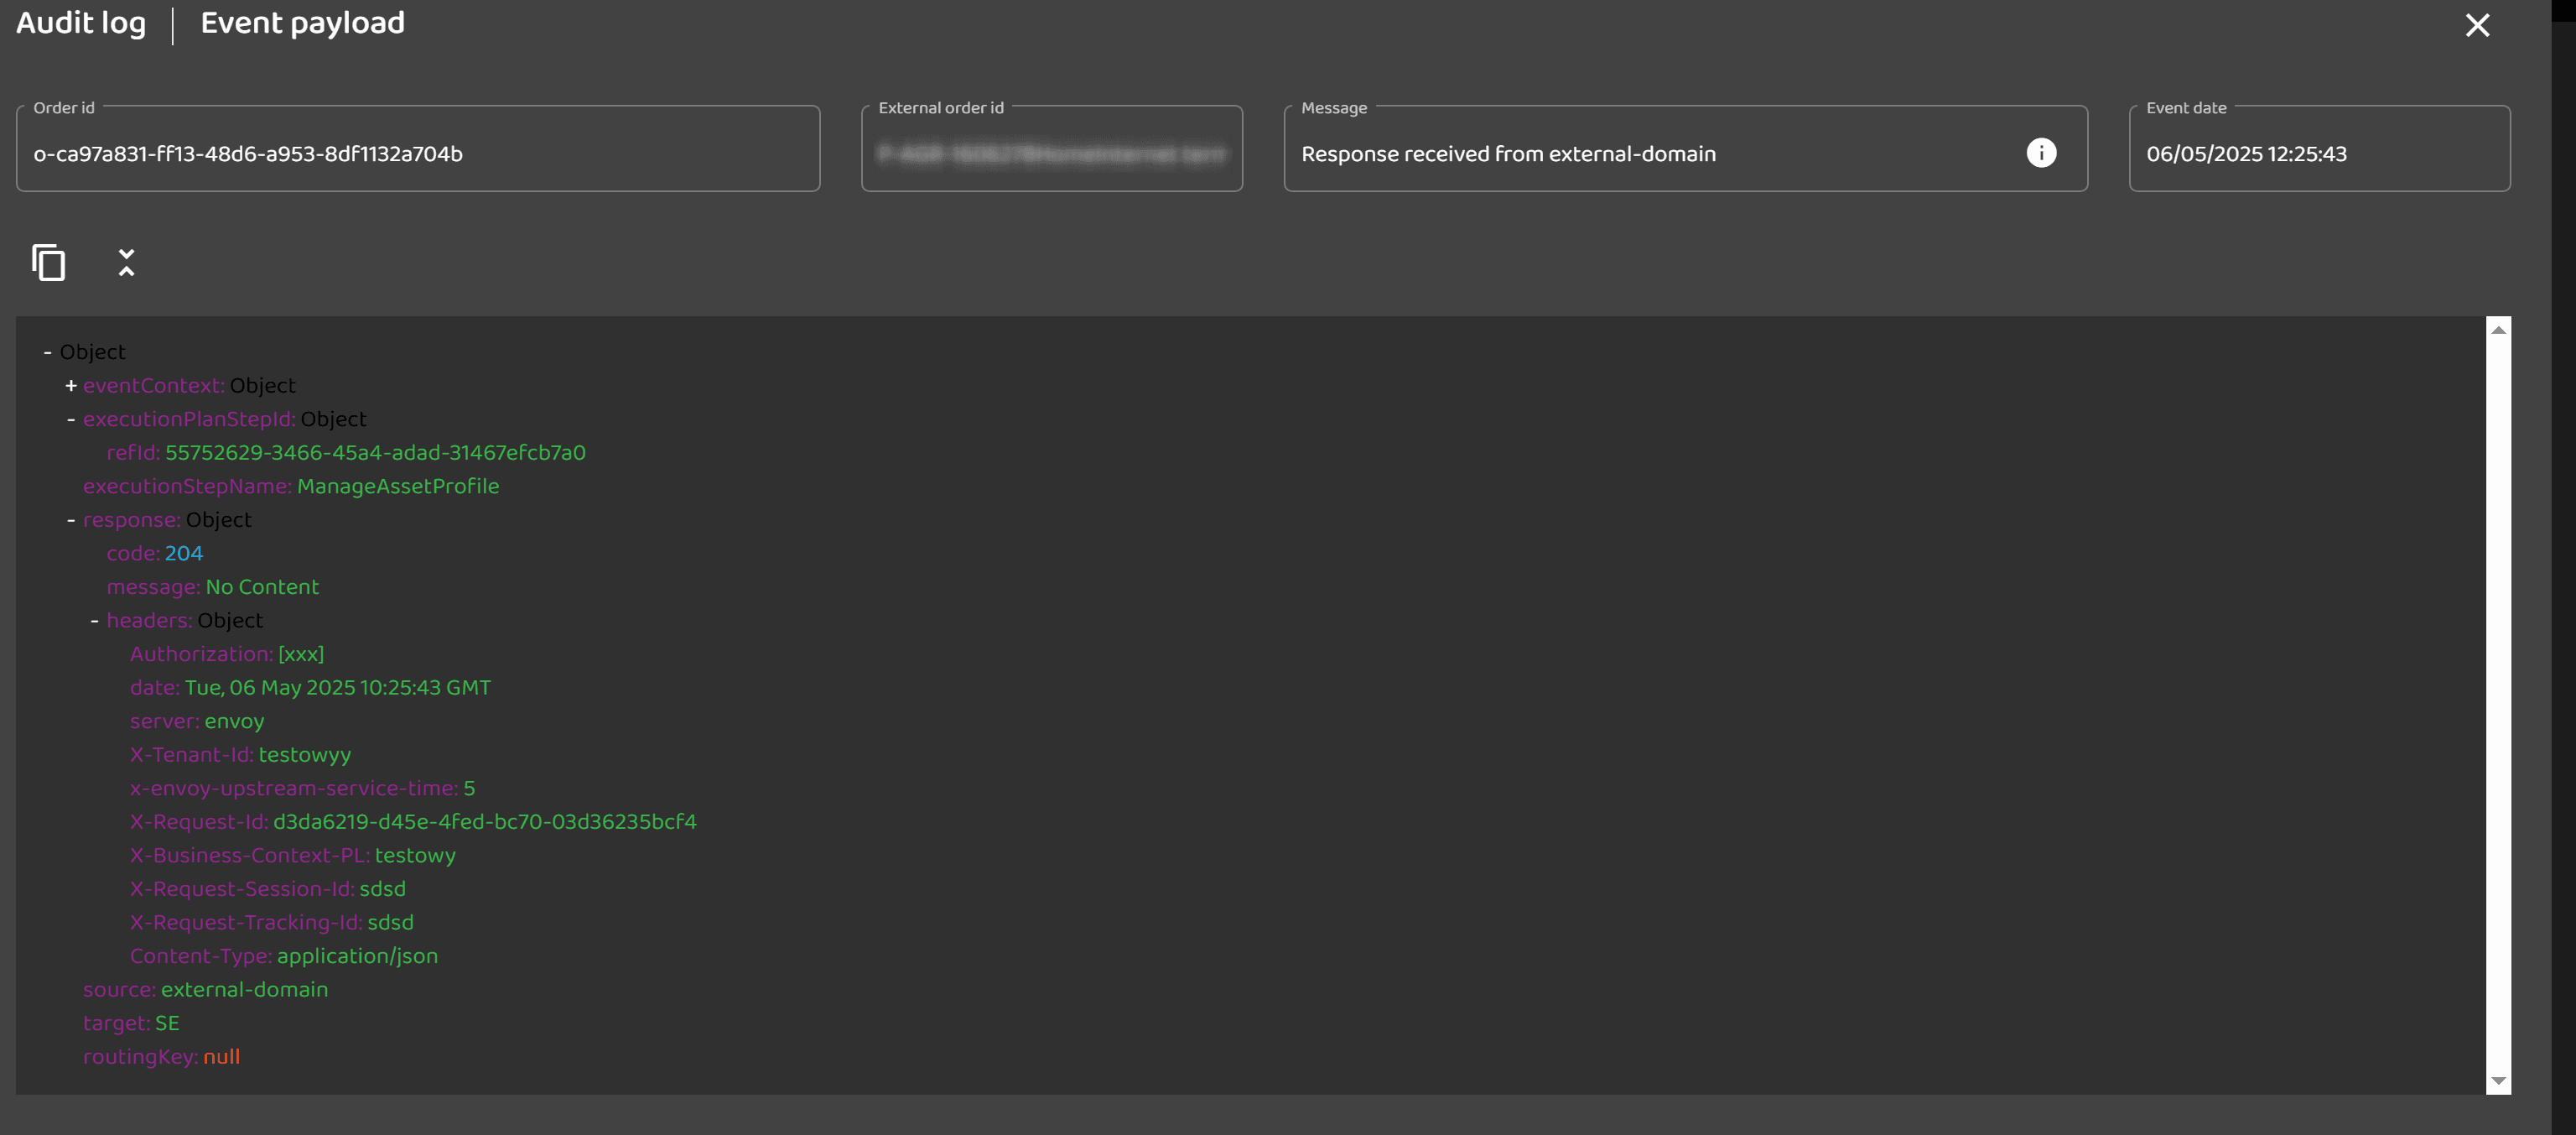Copy payload with the copy icon

coord(48,263)
